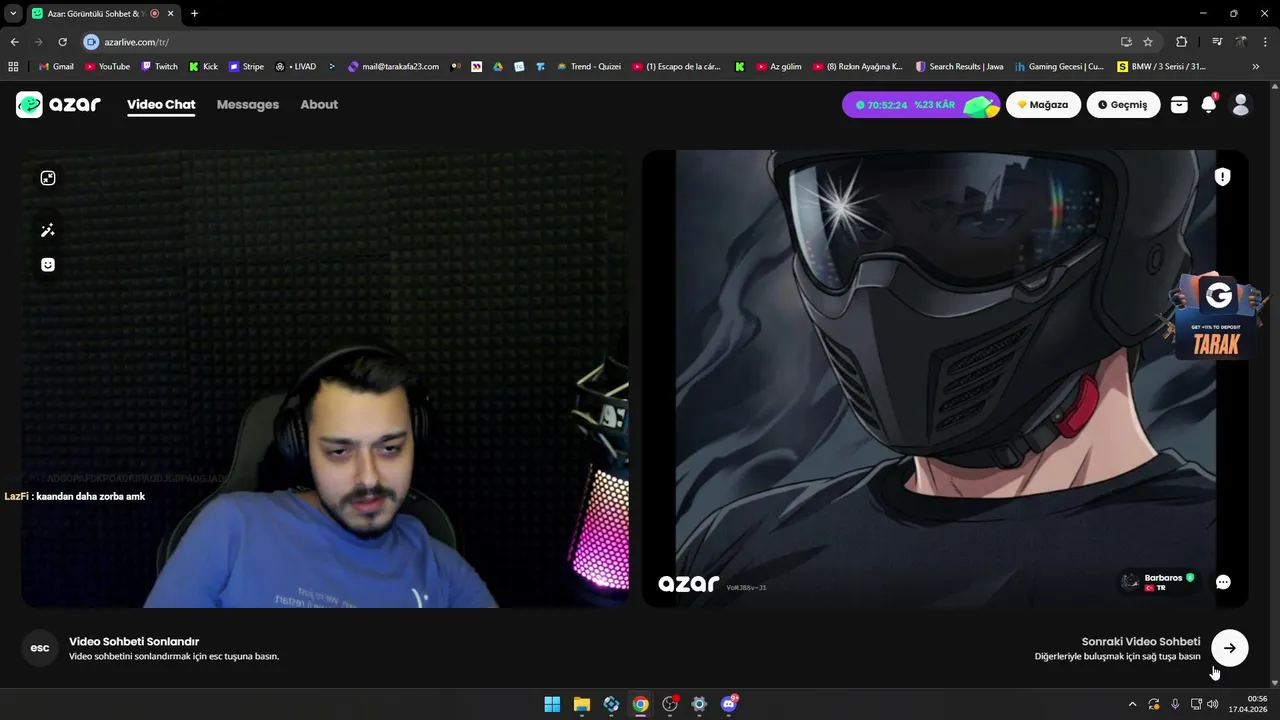Open the Windows Start menu
Screen dimensions: 1280x720
[552, 704]
